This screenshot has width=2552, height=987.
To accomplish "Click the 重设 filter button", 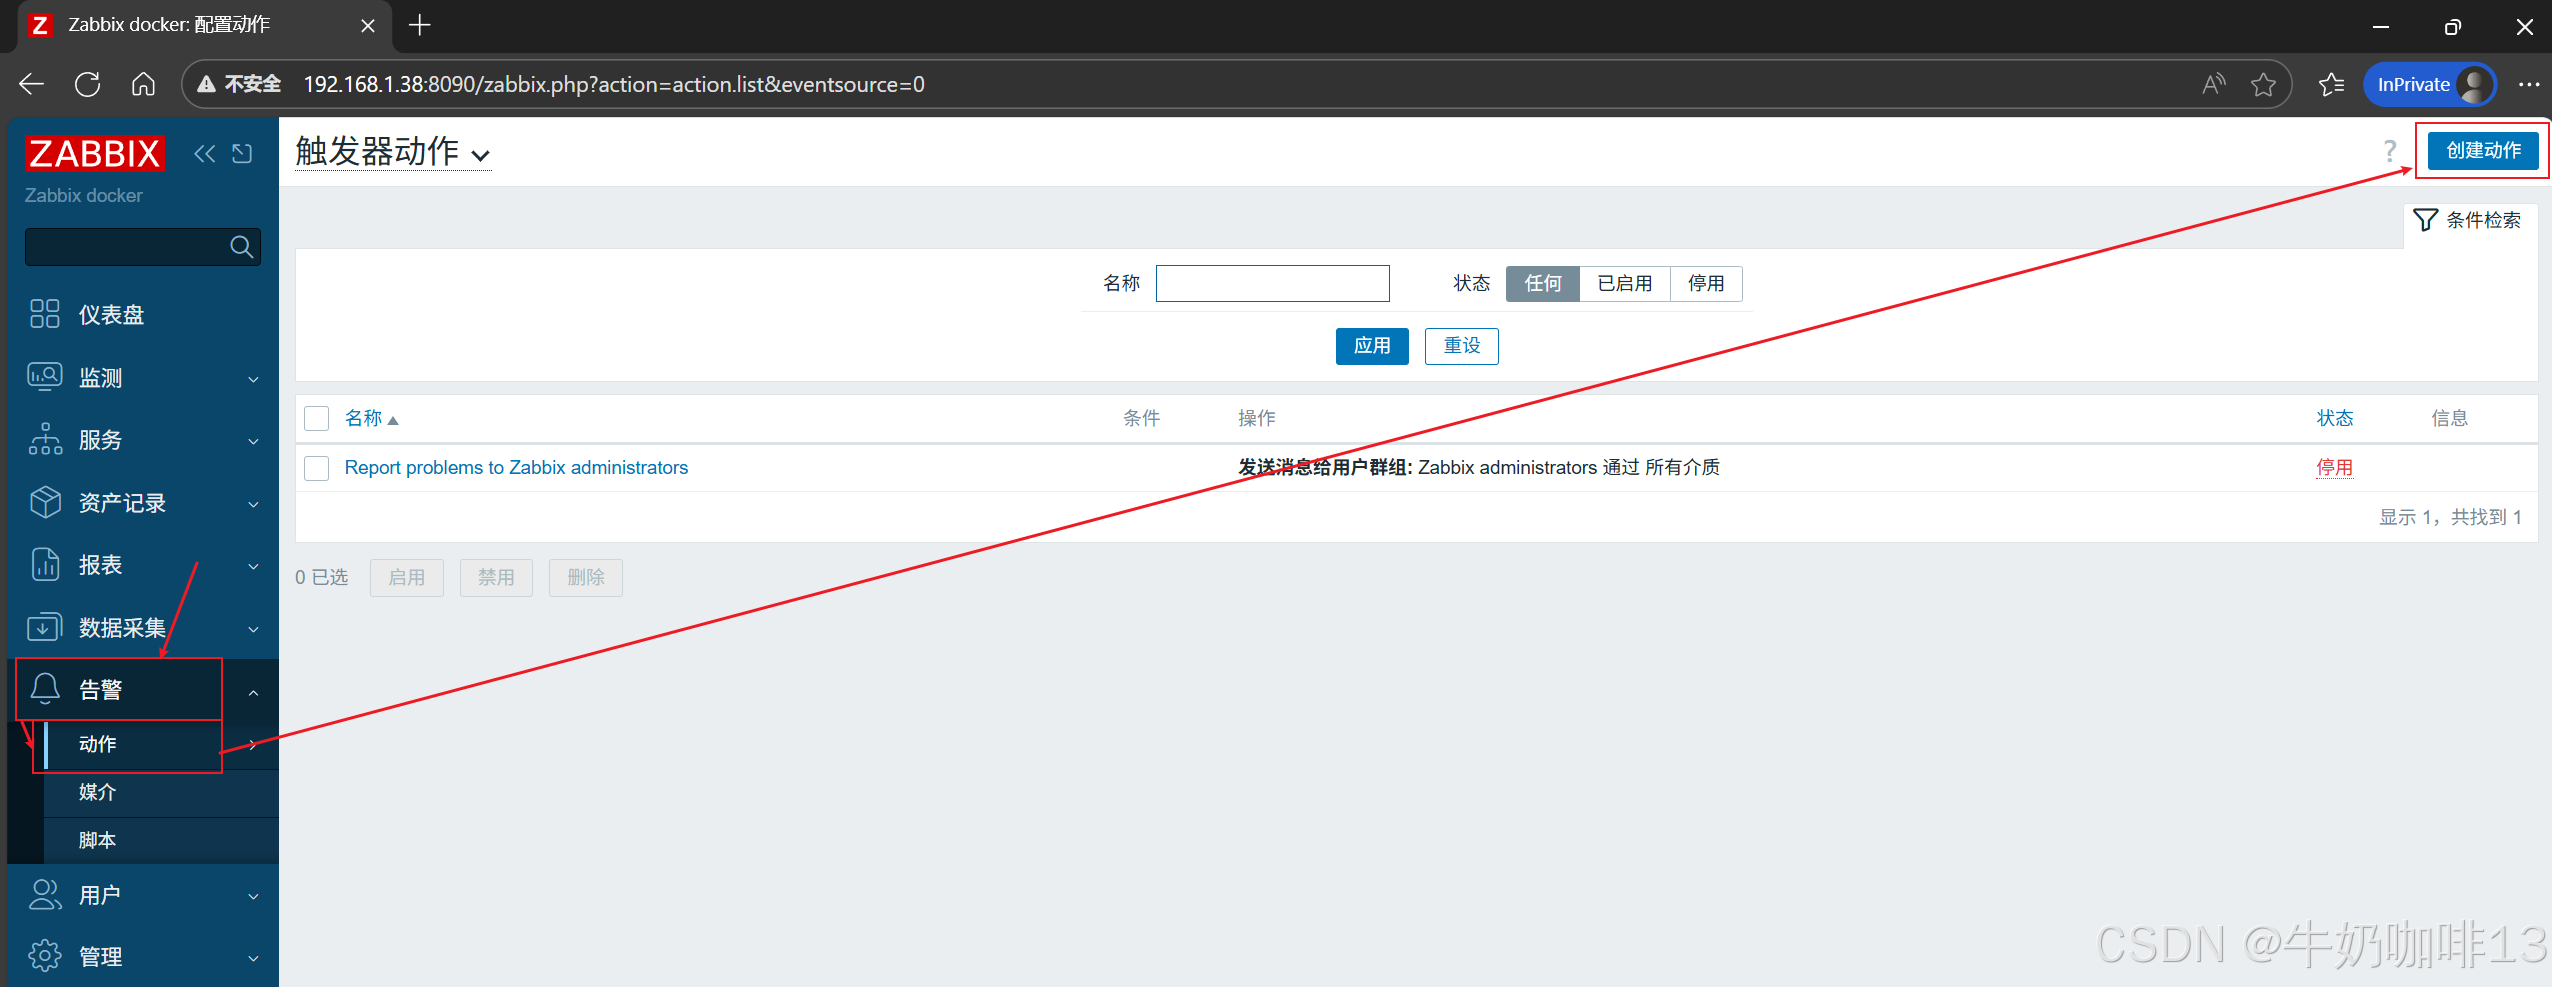I will coord(1461,346).
